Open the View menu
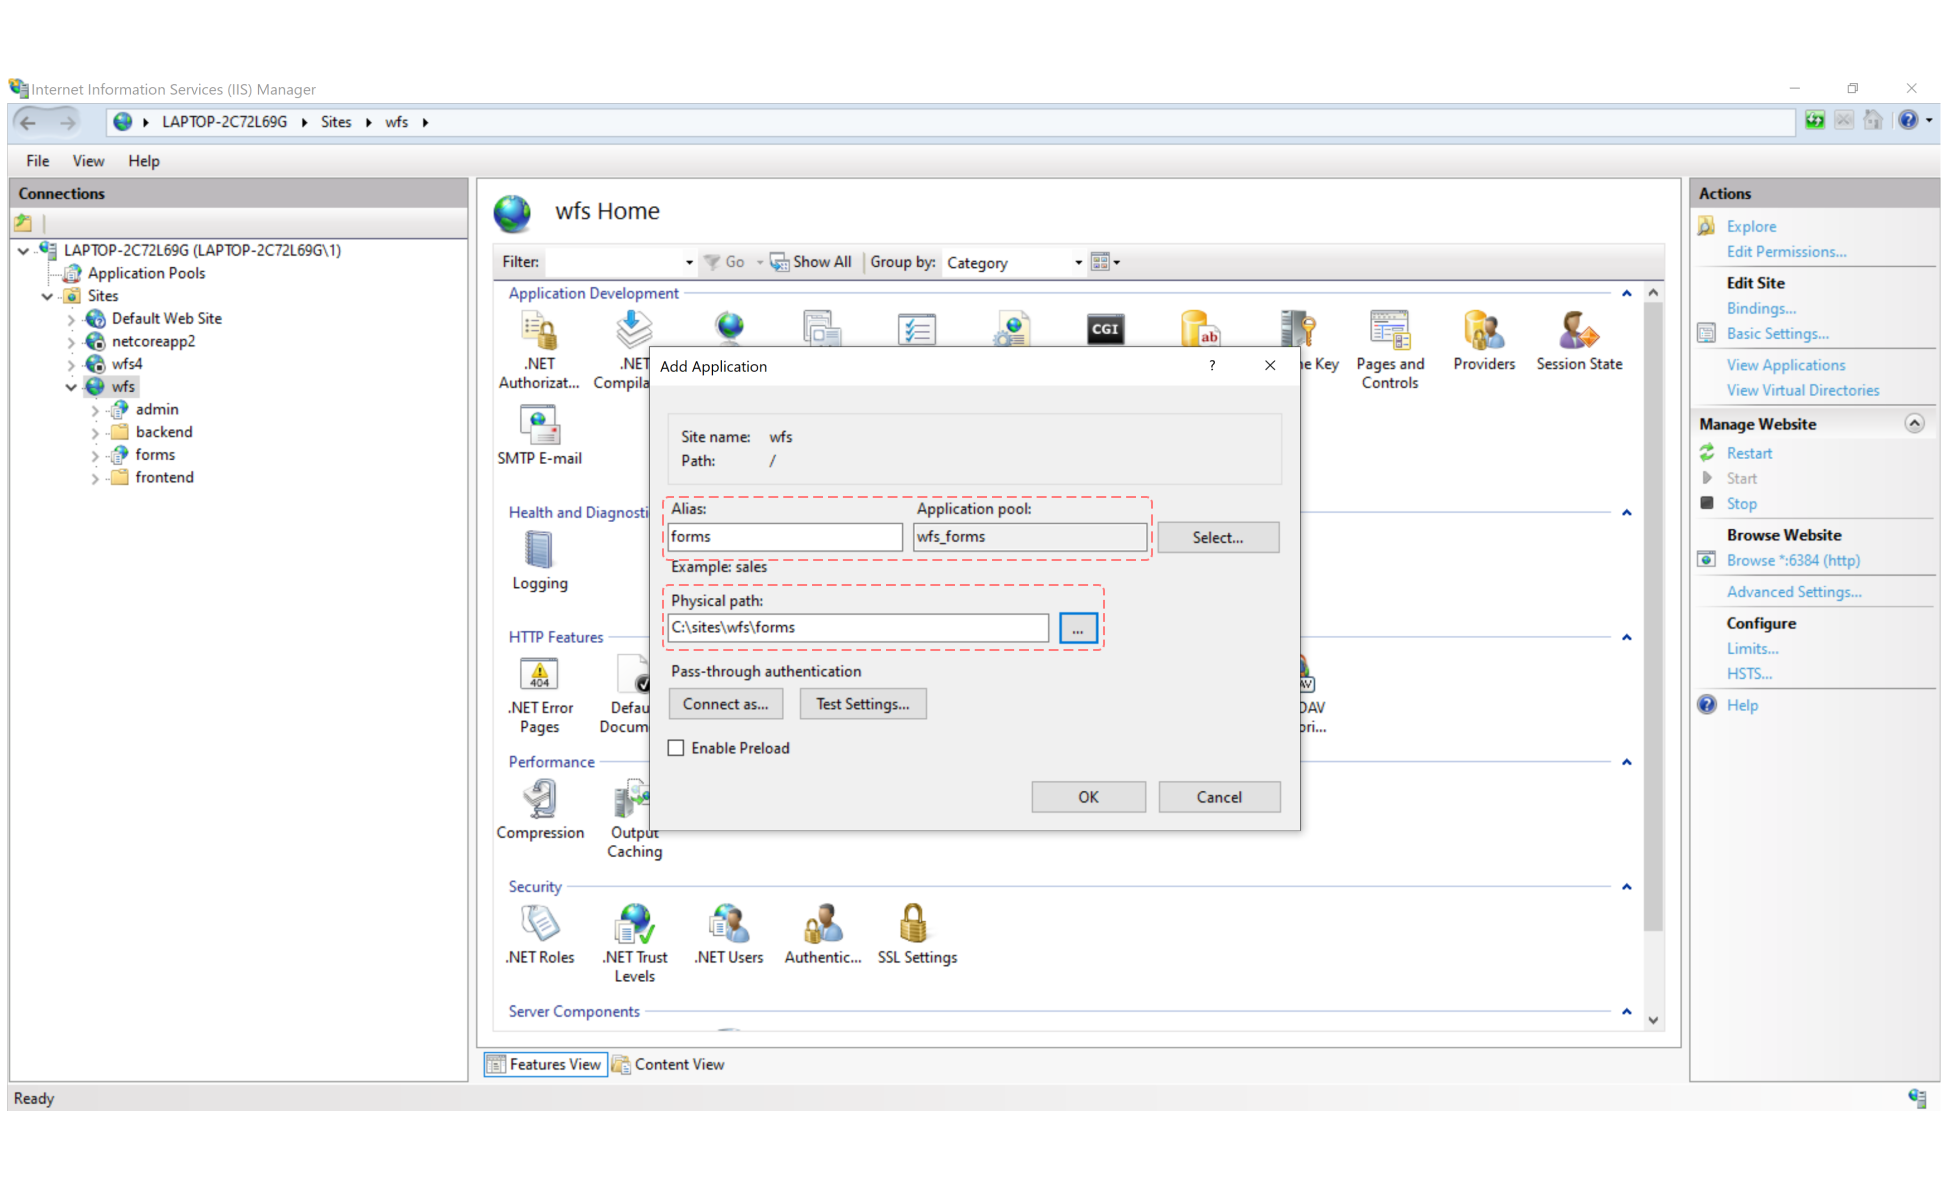Screen dimensions: 1948x1185 [88, 161]
